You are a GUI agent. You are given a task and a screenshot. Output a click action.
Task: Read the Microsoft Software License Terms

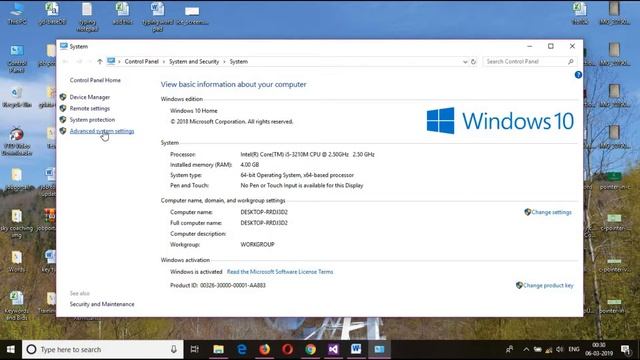(x=280, y=272)
